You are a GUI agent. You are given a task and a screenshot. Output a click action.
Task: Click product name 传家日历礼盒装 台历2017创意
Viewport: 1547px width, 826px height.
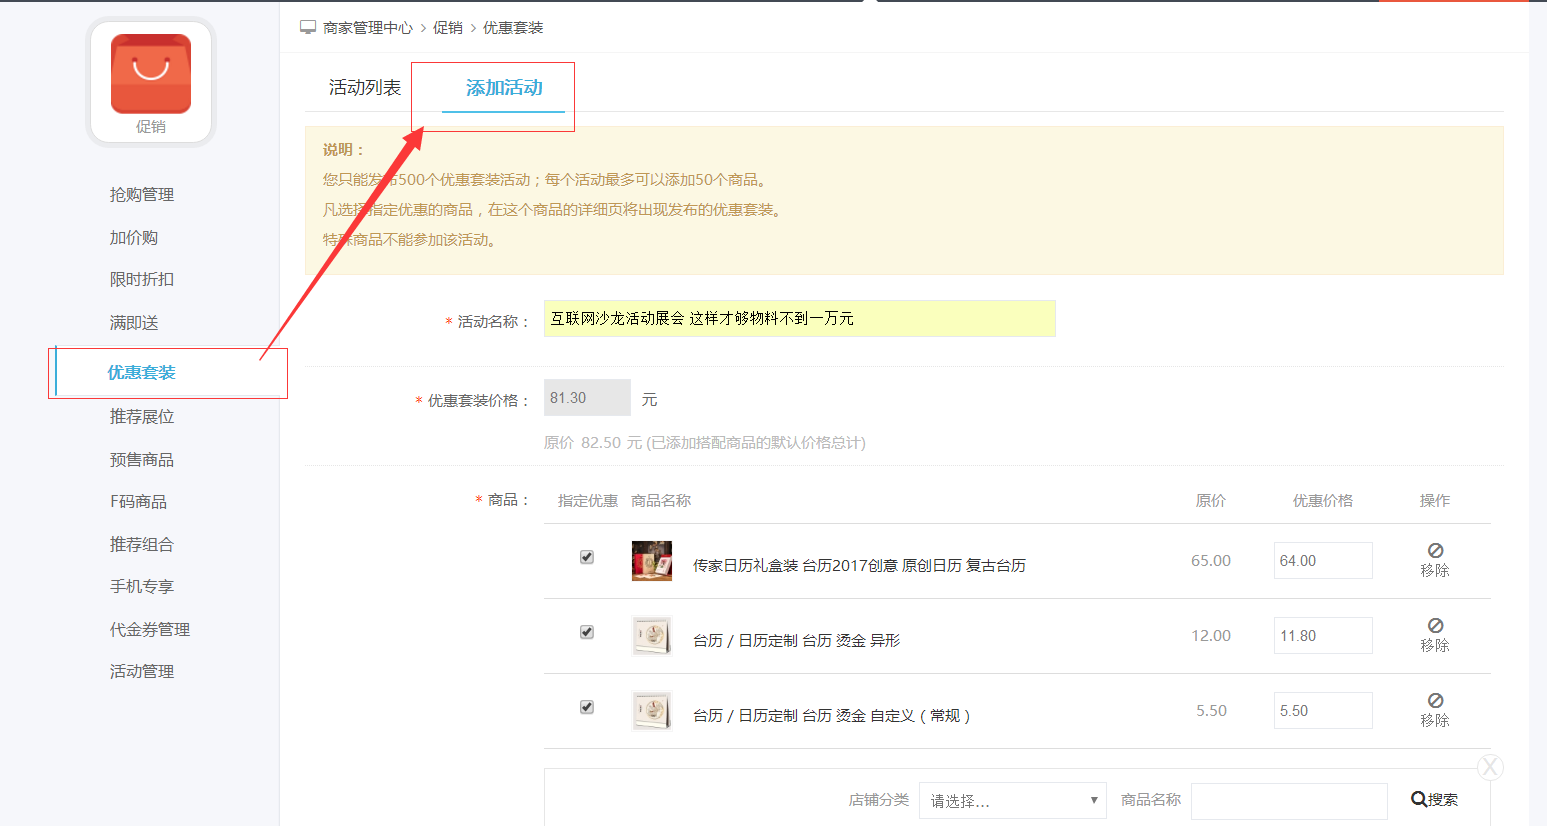click(x=859, y=566)
